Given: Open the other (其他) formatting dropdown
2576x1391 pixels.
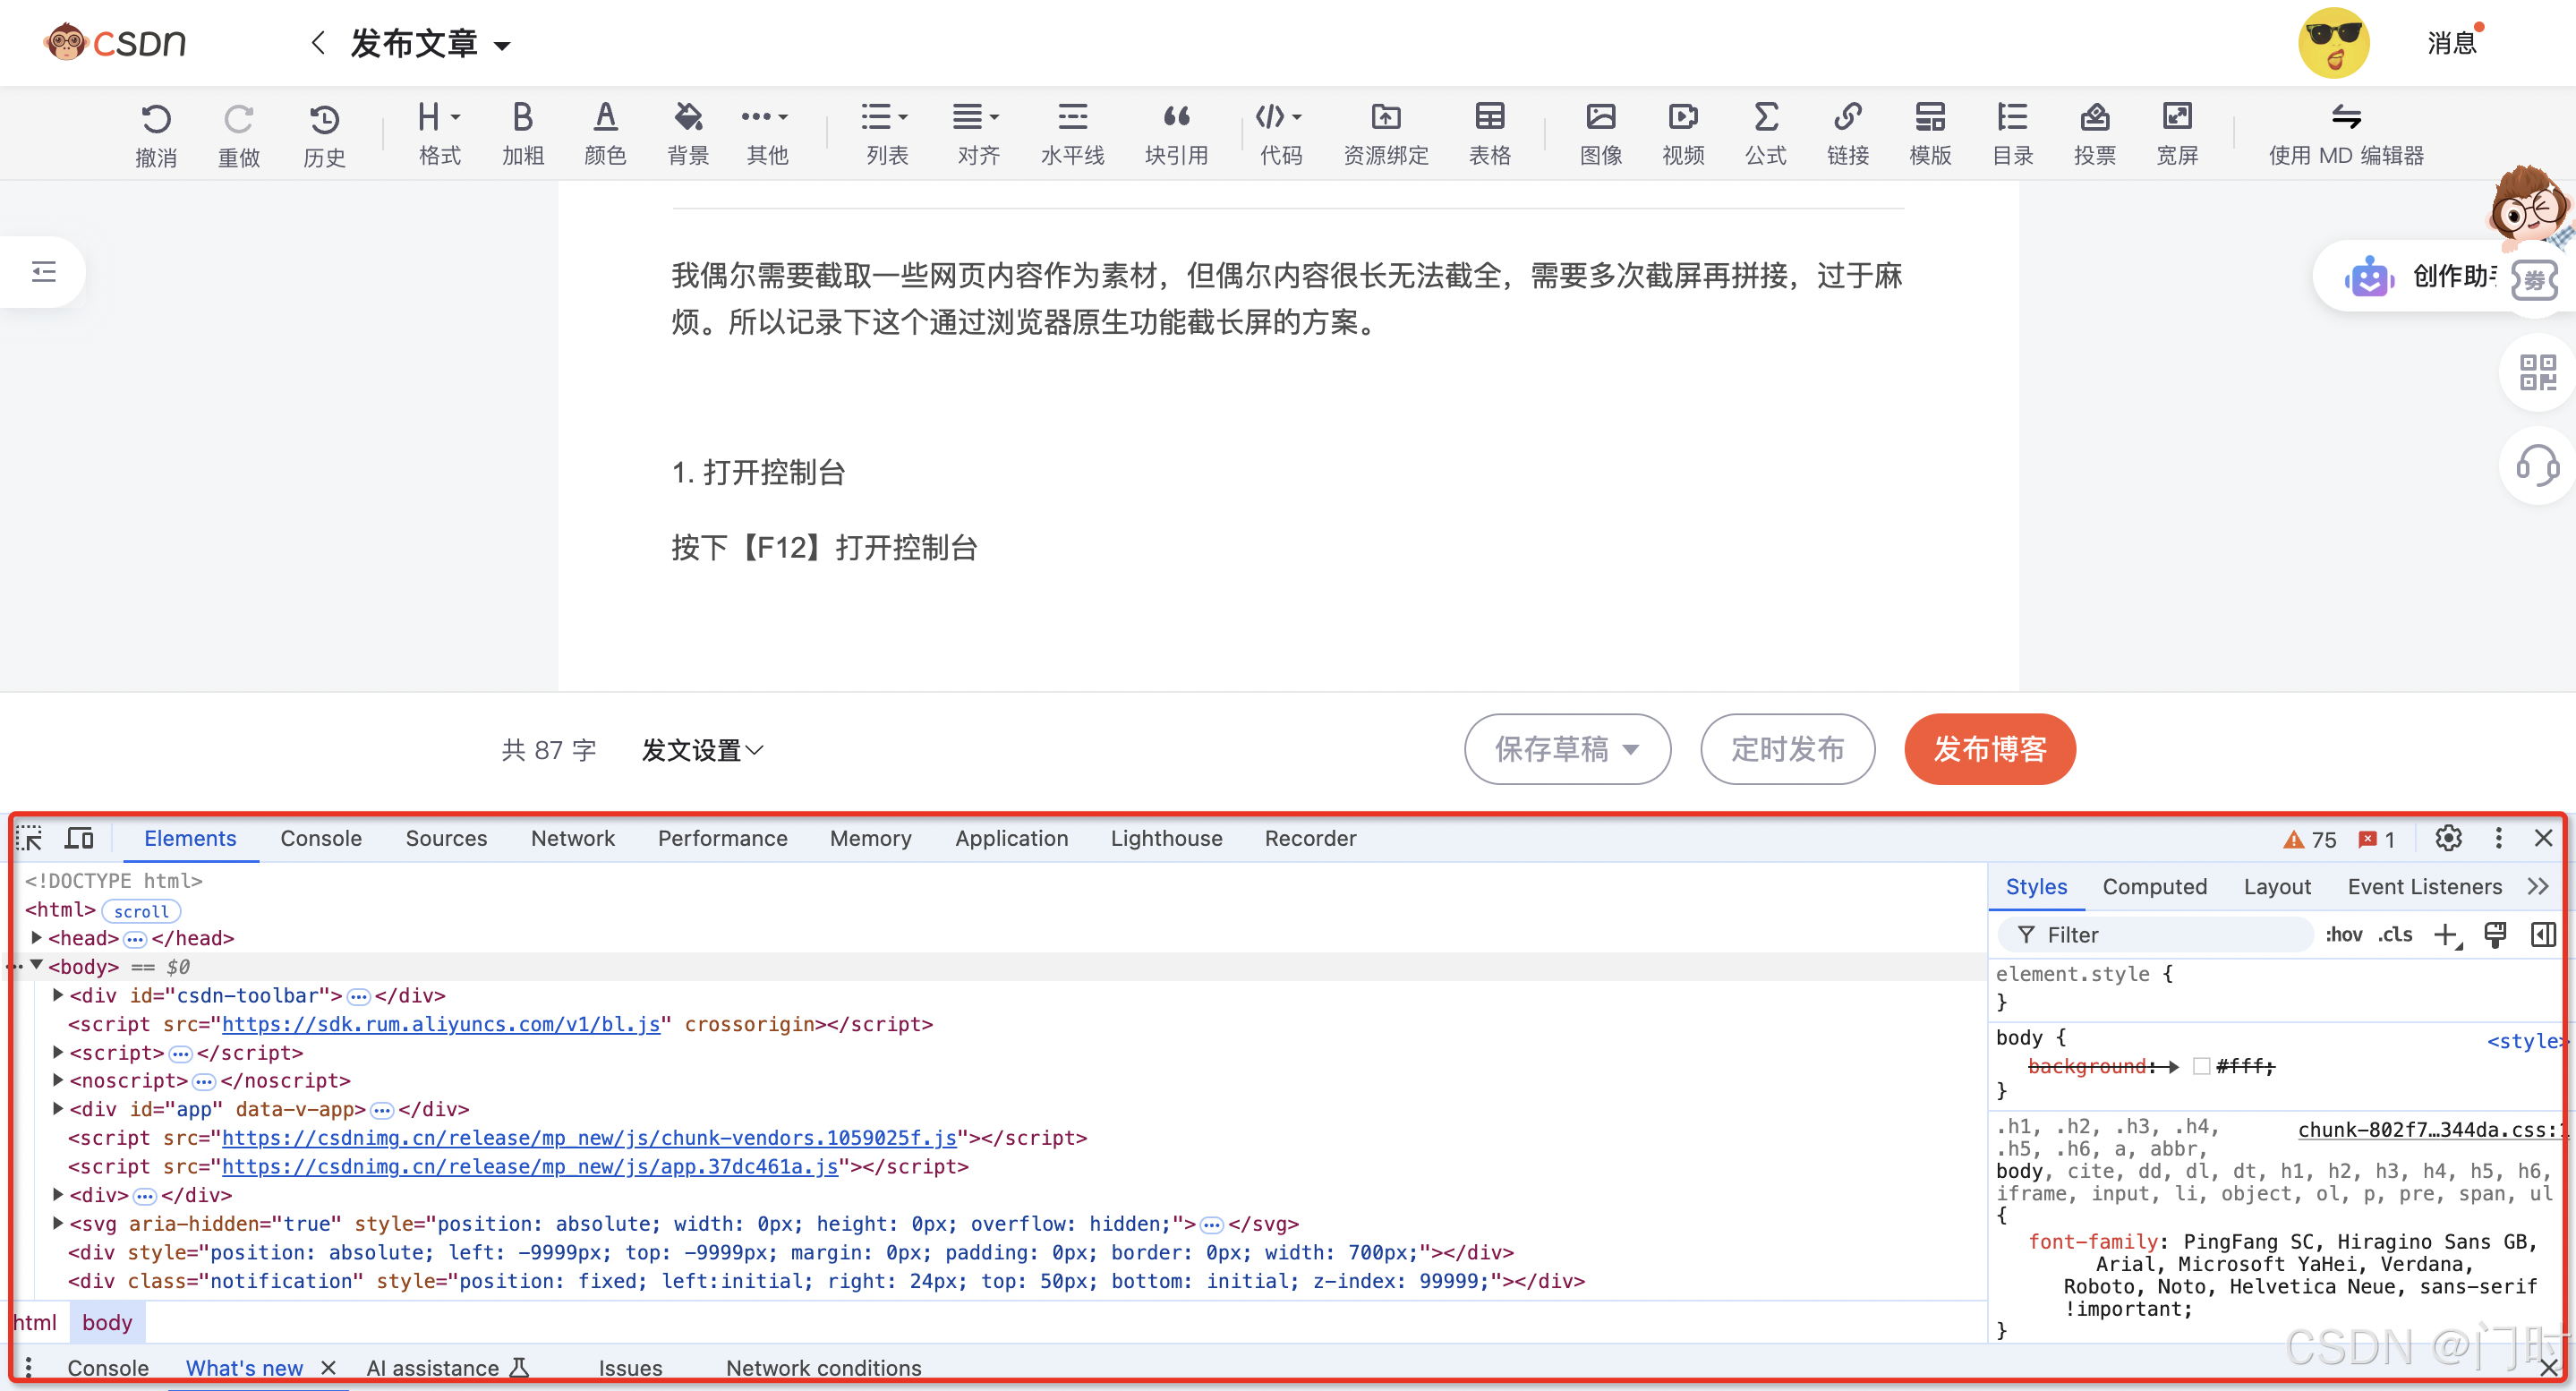Looking at the screenshot, I should 766,133.
